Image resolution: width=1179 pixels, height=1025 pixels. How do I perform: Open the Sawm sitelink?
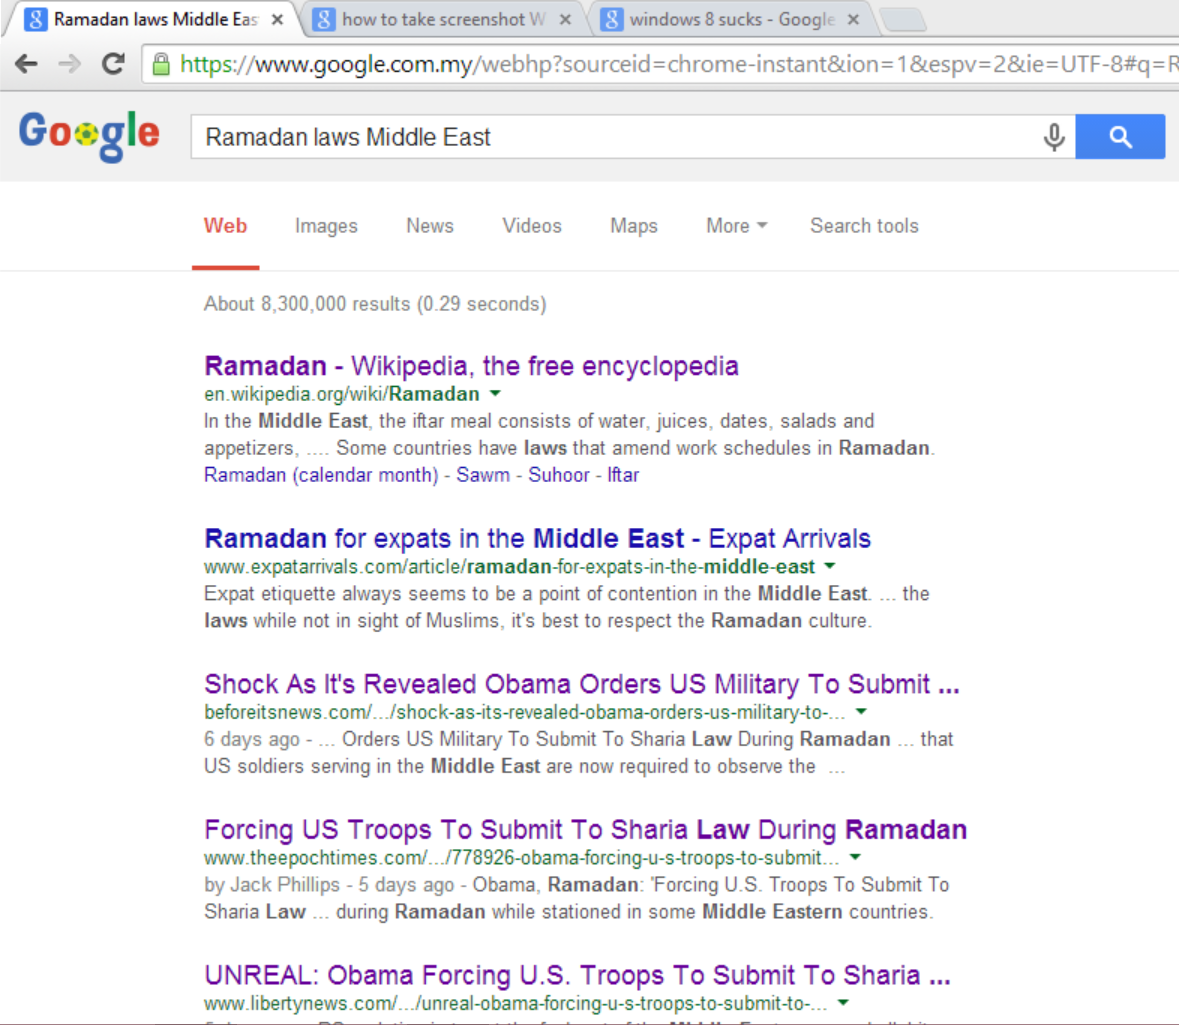(x=483, y=475)
